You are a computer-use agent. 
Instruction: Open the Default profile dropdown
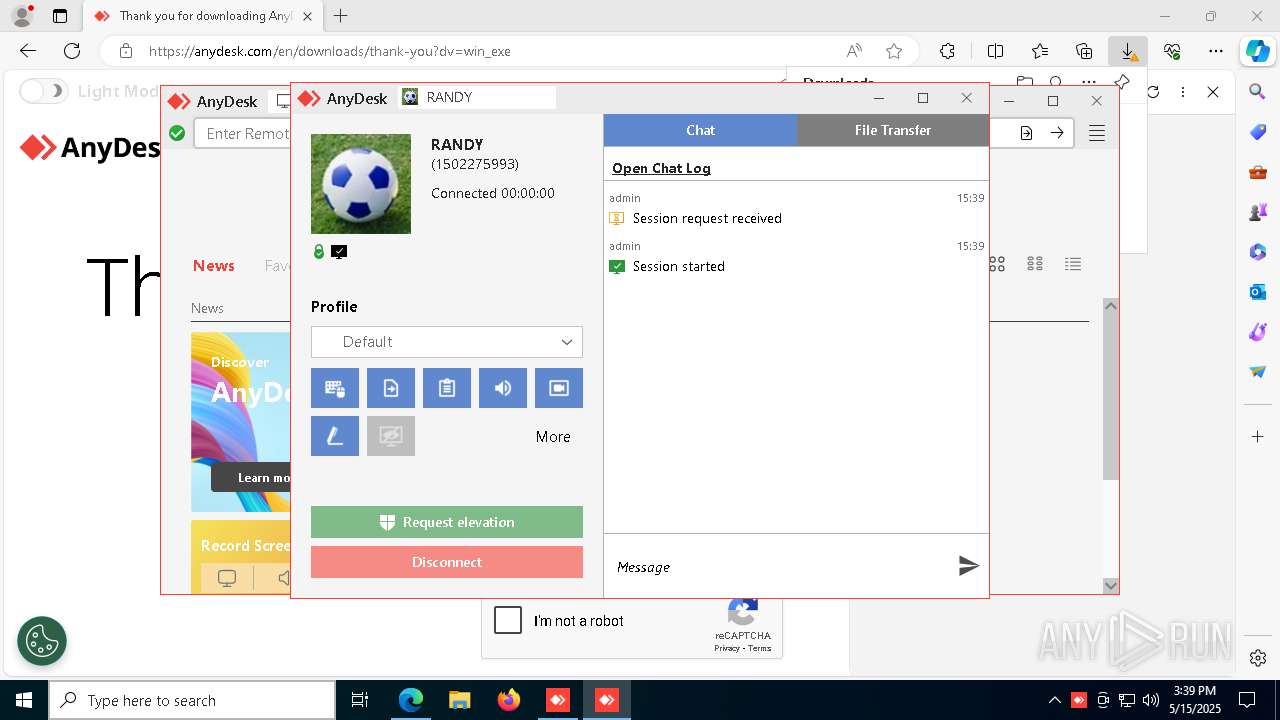tap(447, 342)
